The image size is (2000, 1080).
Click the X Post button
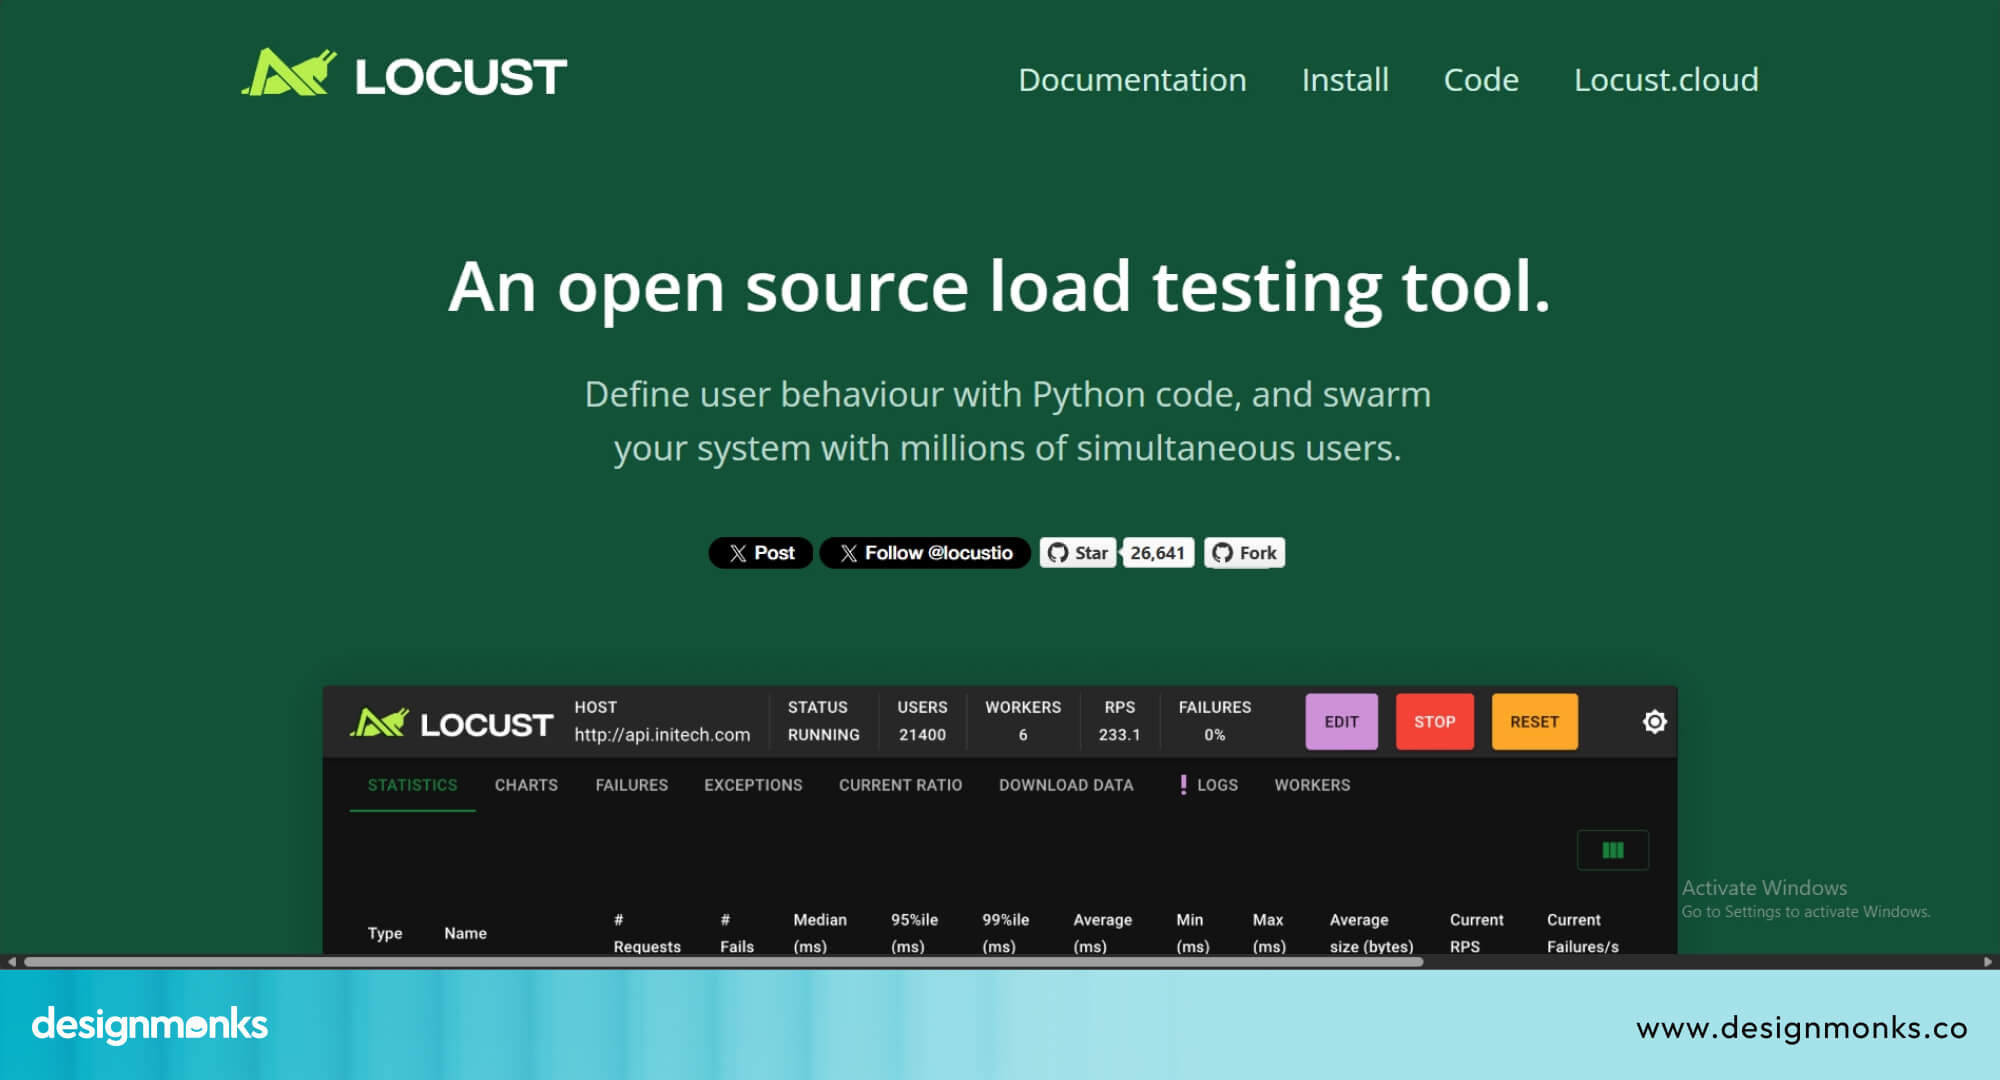click(x=761, y=553)
